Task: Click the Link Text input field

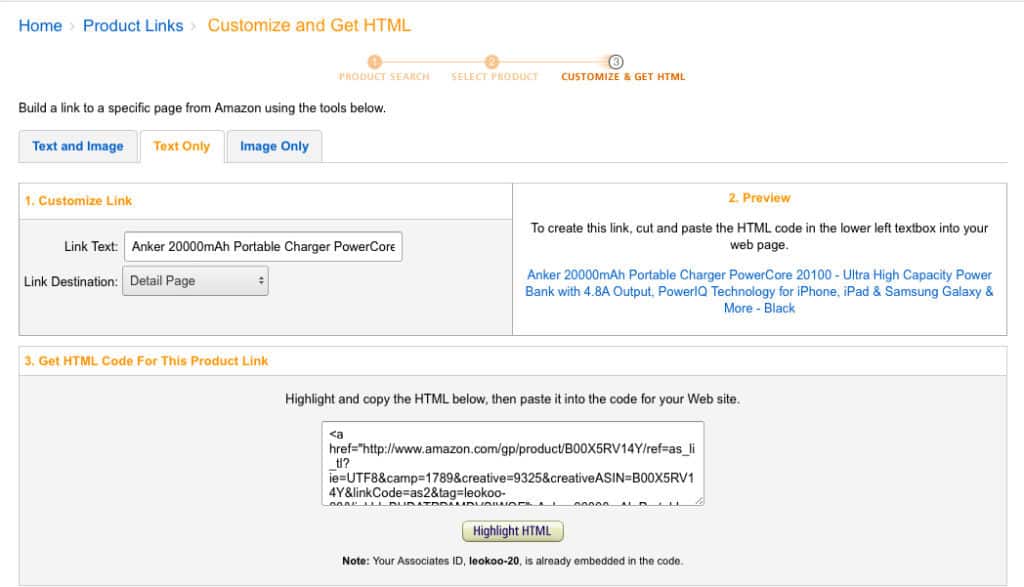Action: 263,246
